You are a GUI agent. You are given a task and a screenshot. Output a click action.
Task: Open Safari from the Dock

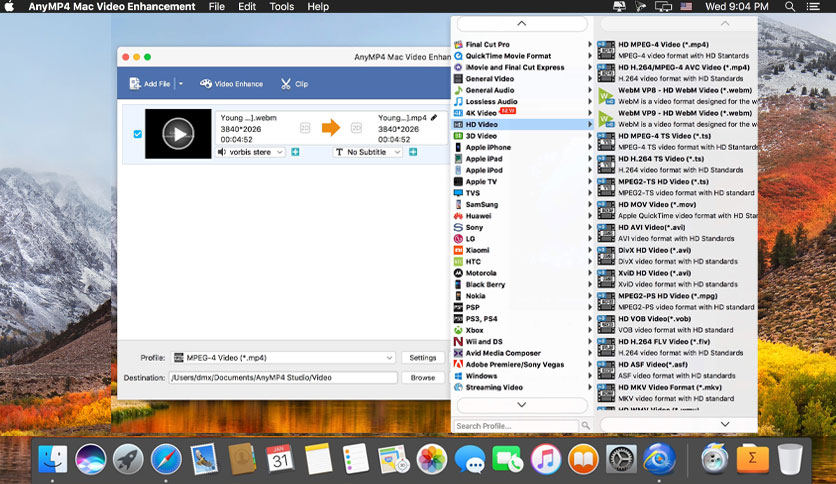coord(166,459)
